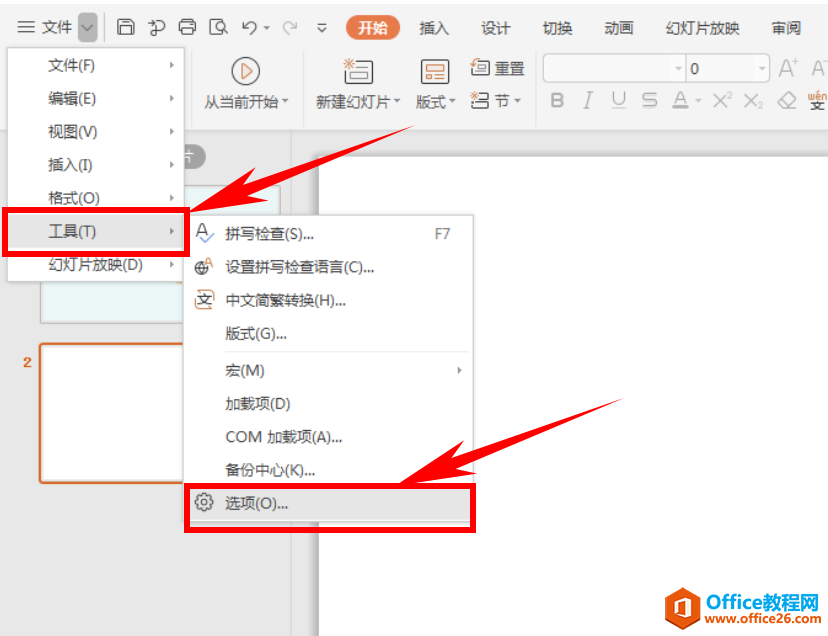Image resolution: width=828 pixels, height=636 pixels.
Task: Open the quick access toolbar customize chevron
Action: (x=322, y=29)
